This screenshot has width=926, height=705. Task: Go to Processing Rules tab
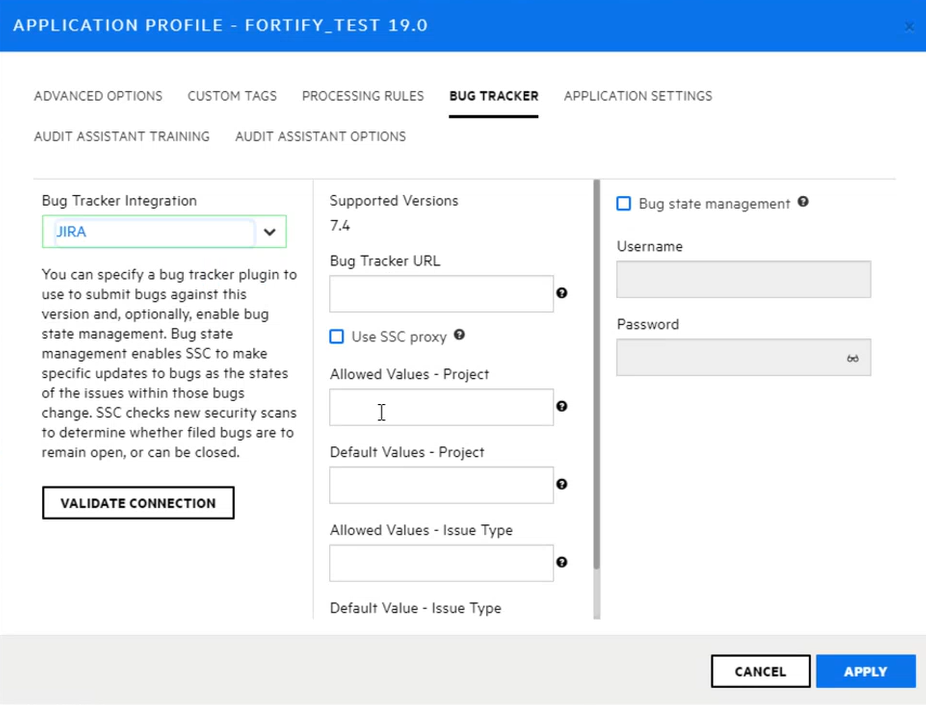pyautogui.click(x=363, y=96)
